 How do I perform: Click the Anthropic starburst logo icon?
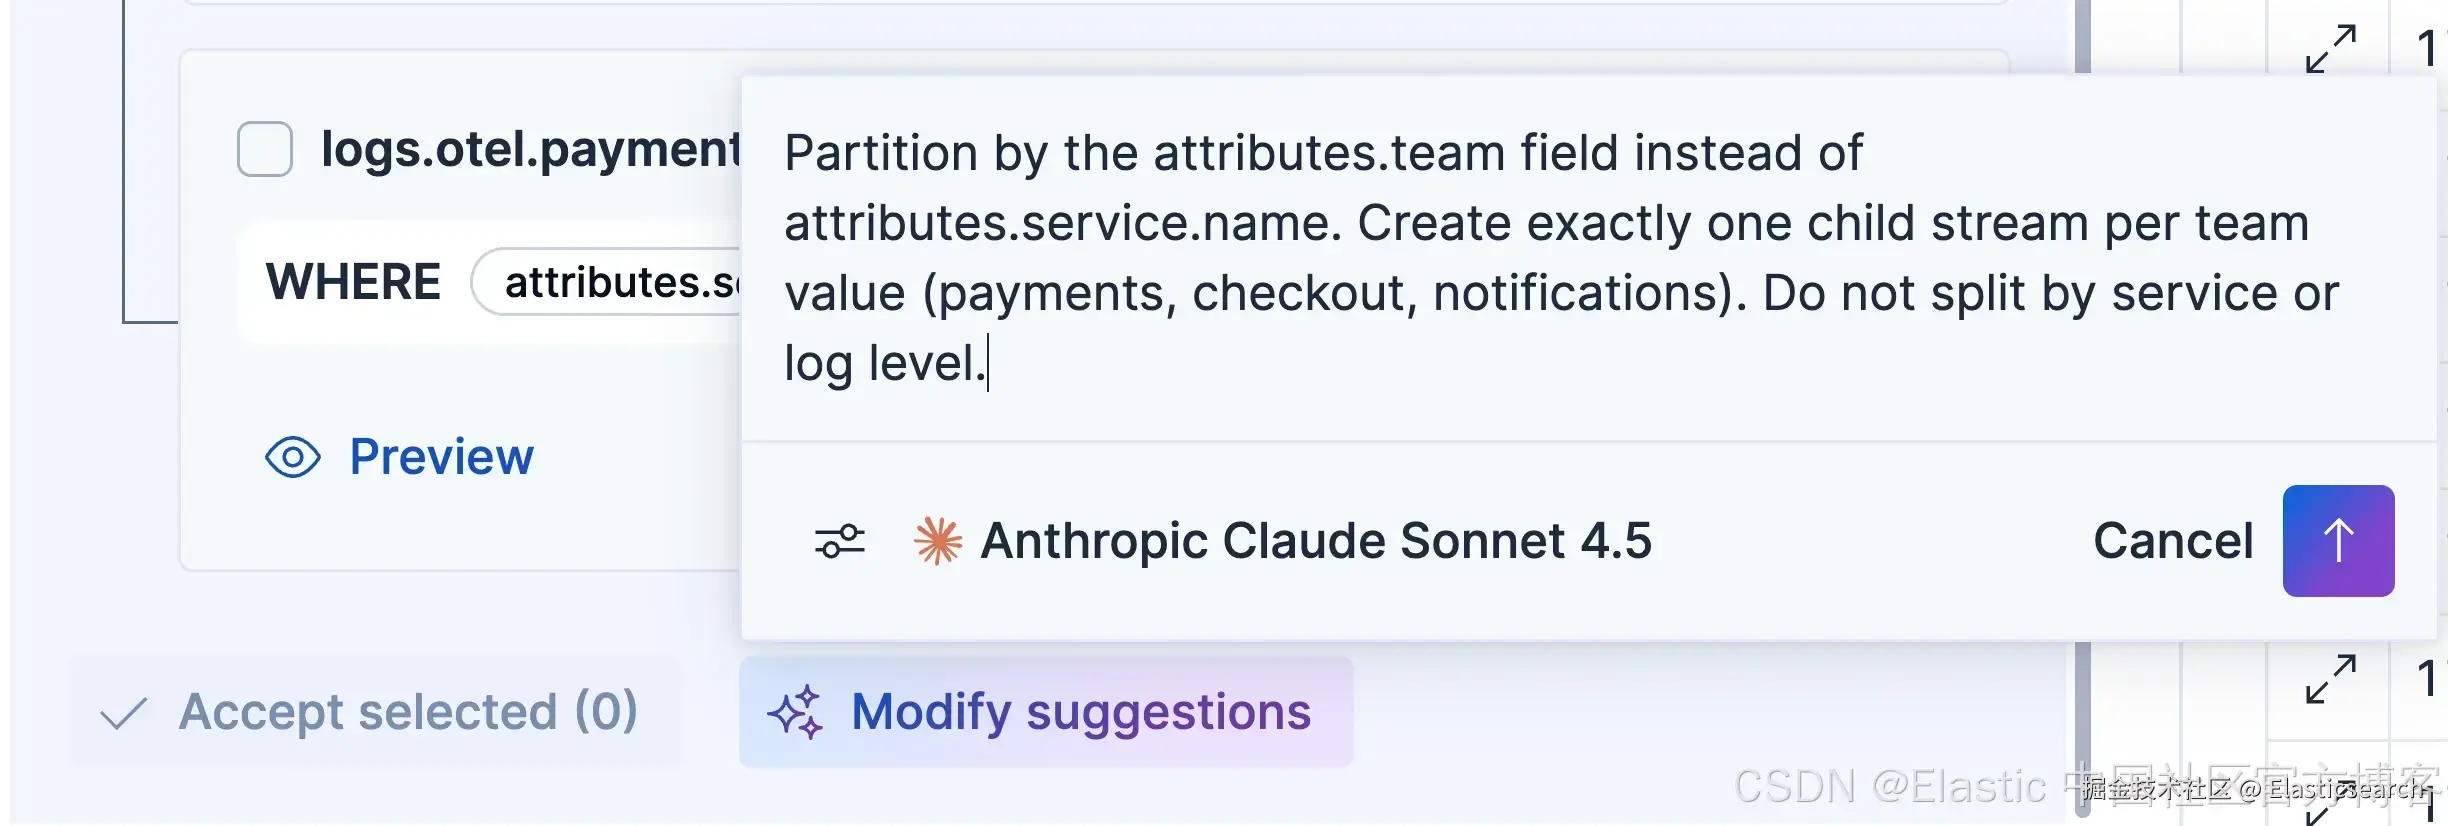click(x=937, y=541)
